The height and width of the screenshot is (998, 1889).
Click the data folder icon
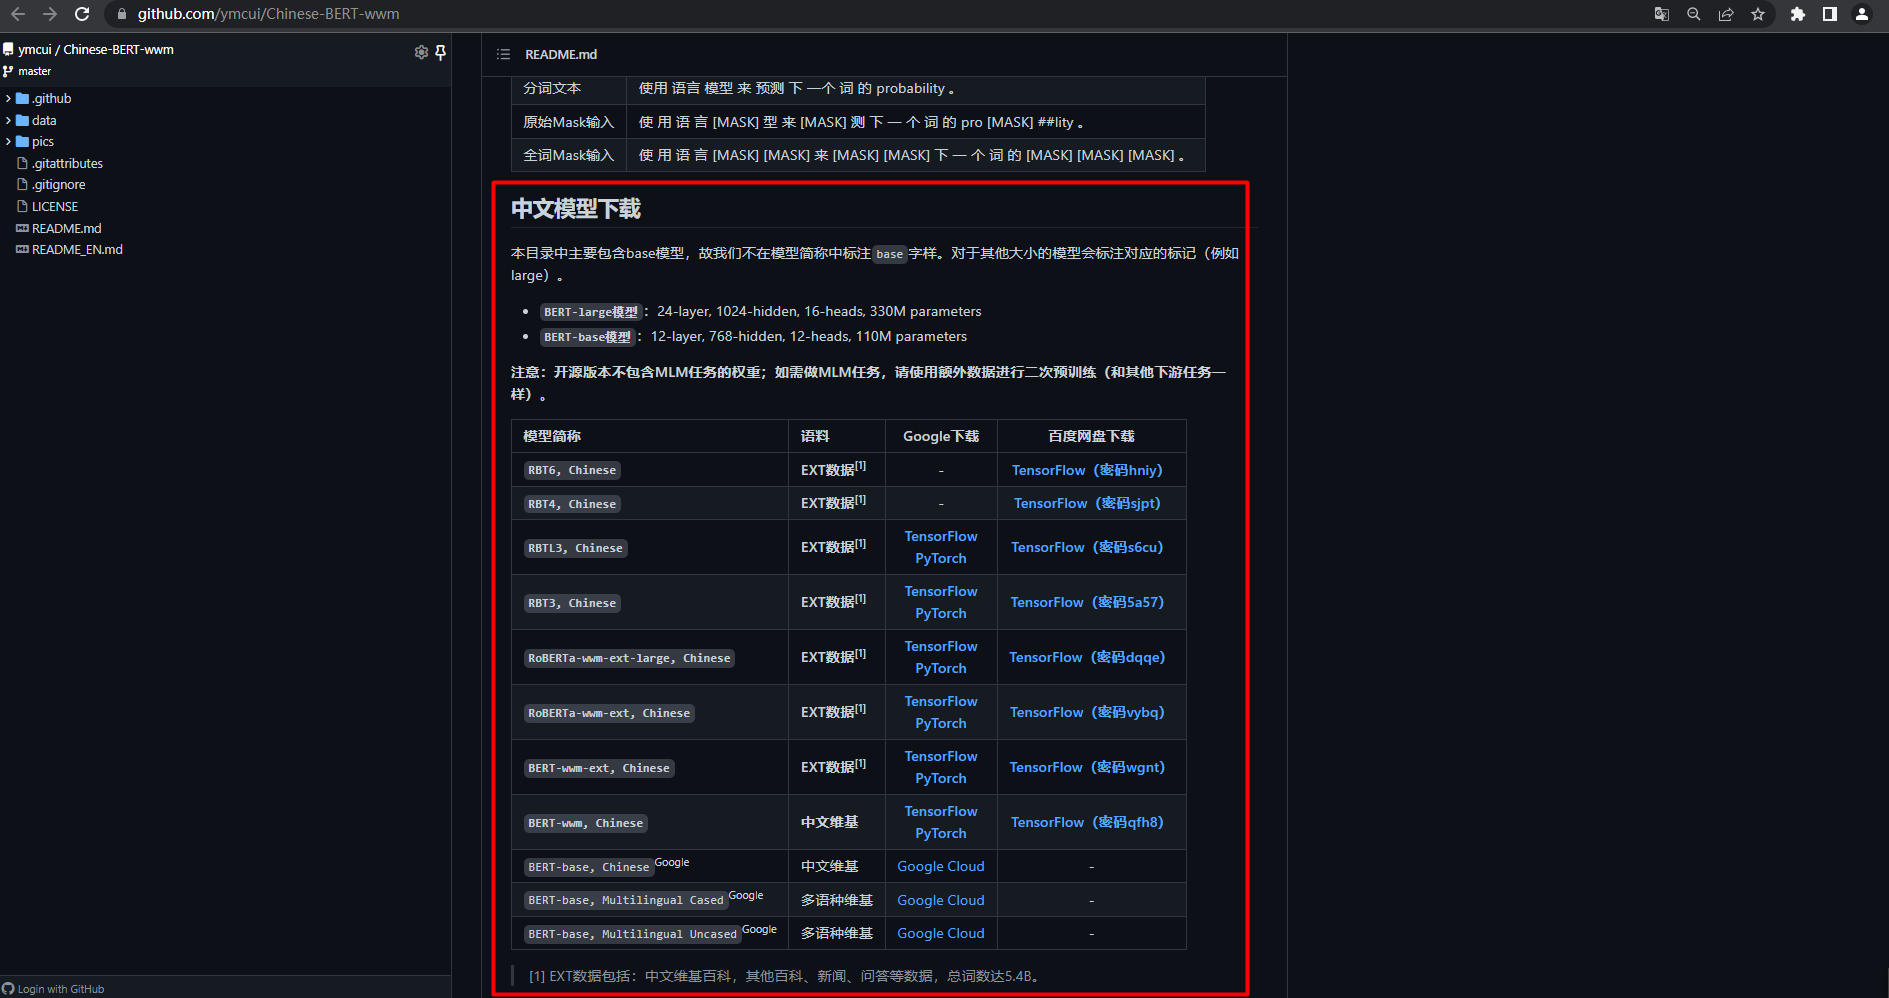(22, 120)
